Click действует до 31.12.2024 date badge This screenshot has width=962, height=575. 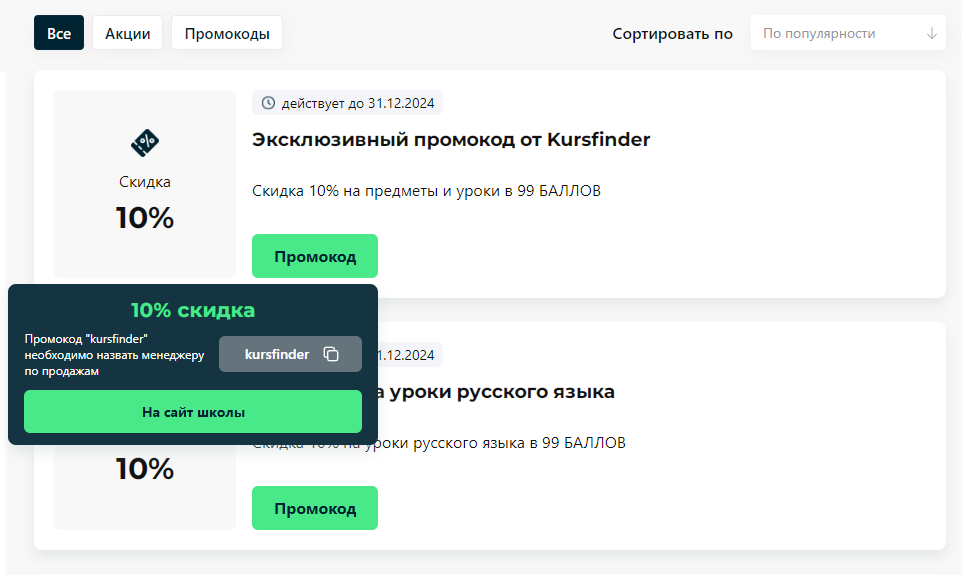pos(347,103)
